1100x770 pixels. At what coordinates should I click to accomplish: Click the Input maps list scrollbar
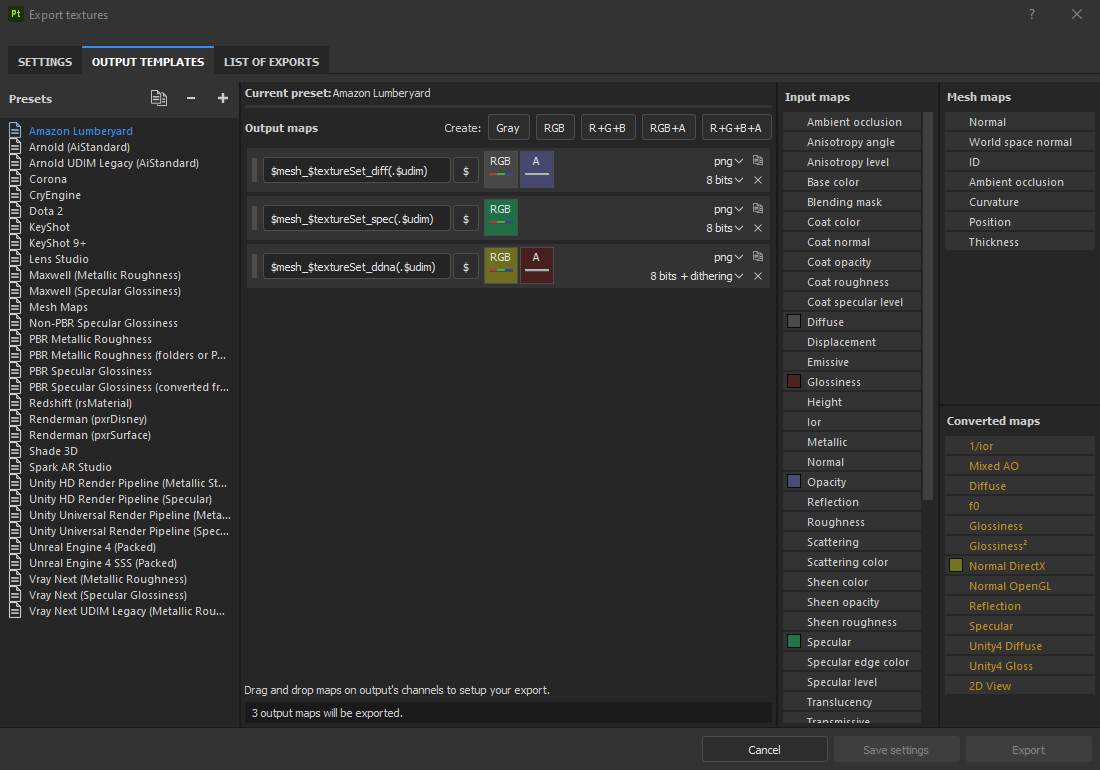pos(928,305)
